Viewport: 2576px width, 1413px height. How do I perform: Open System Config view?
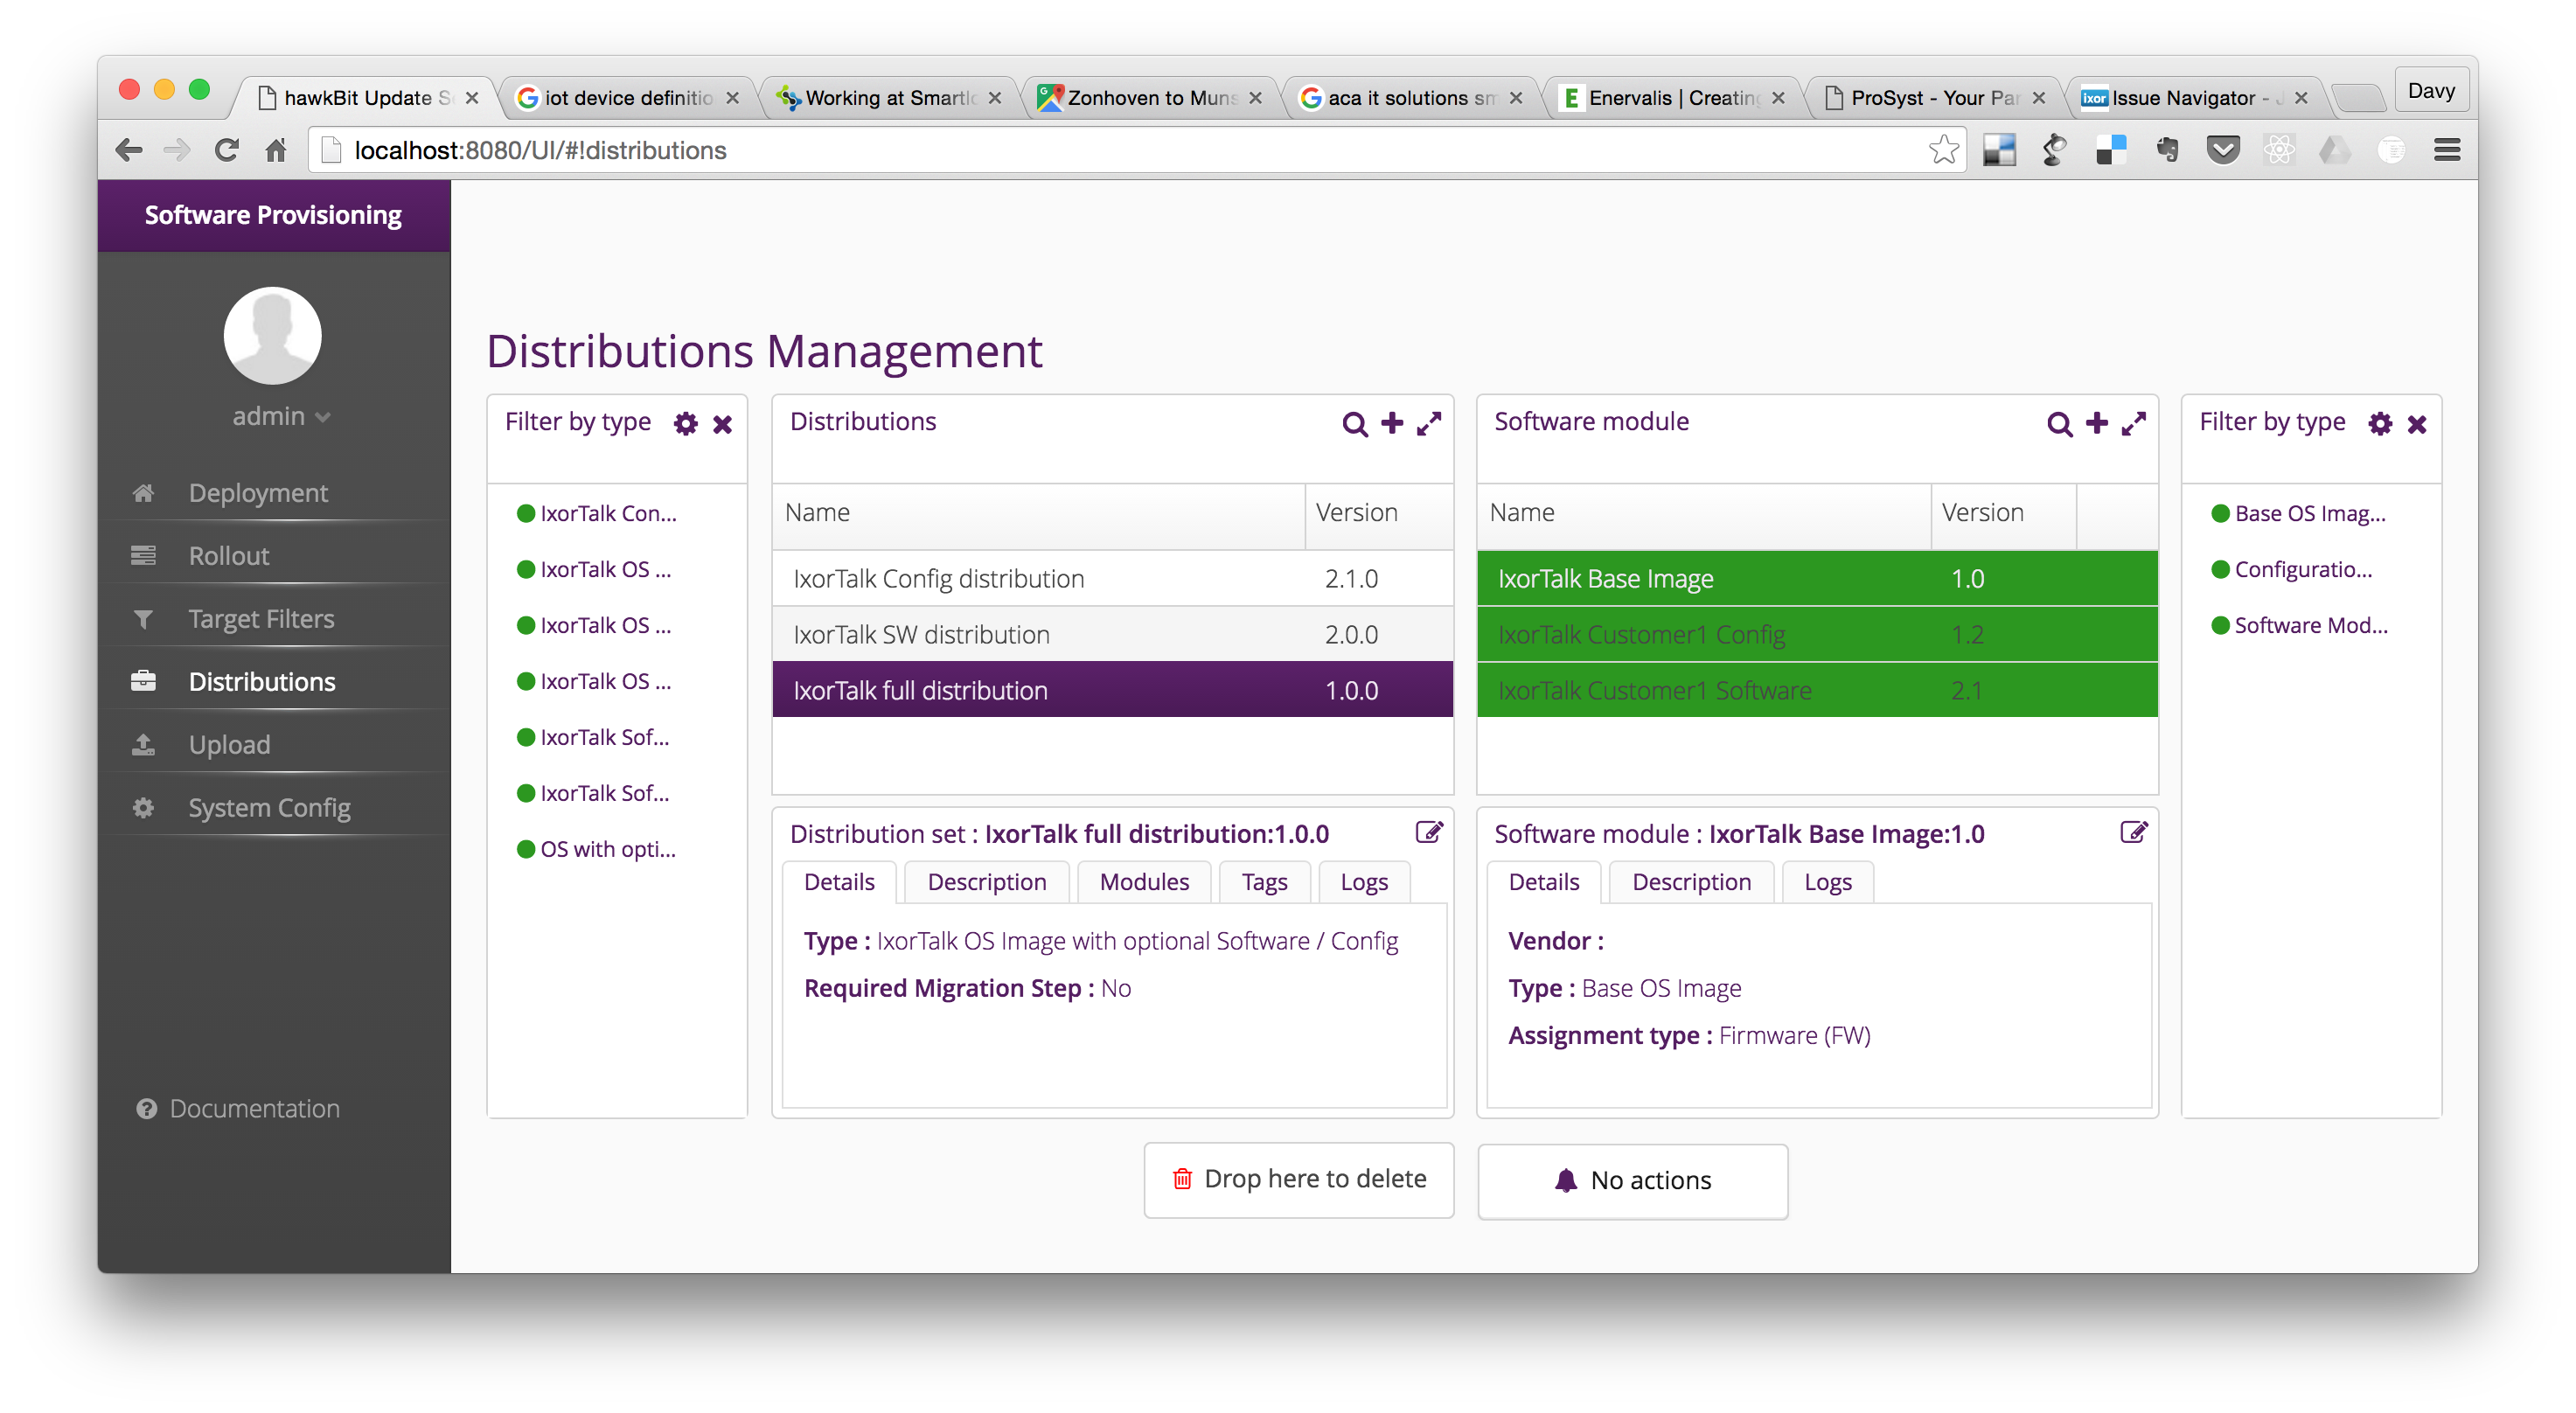(269, 807)
